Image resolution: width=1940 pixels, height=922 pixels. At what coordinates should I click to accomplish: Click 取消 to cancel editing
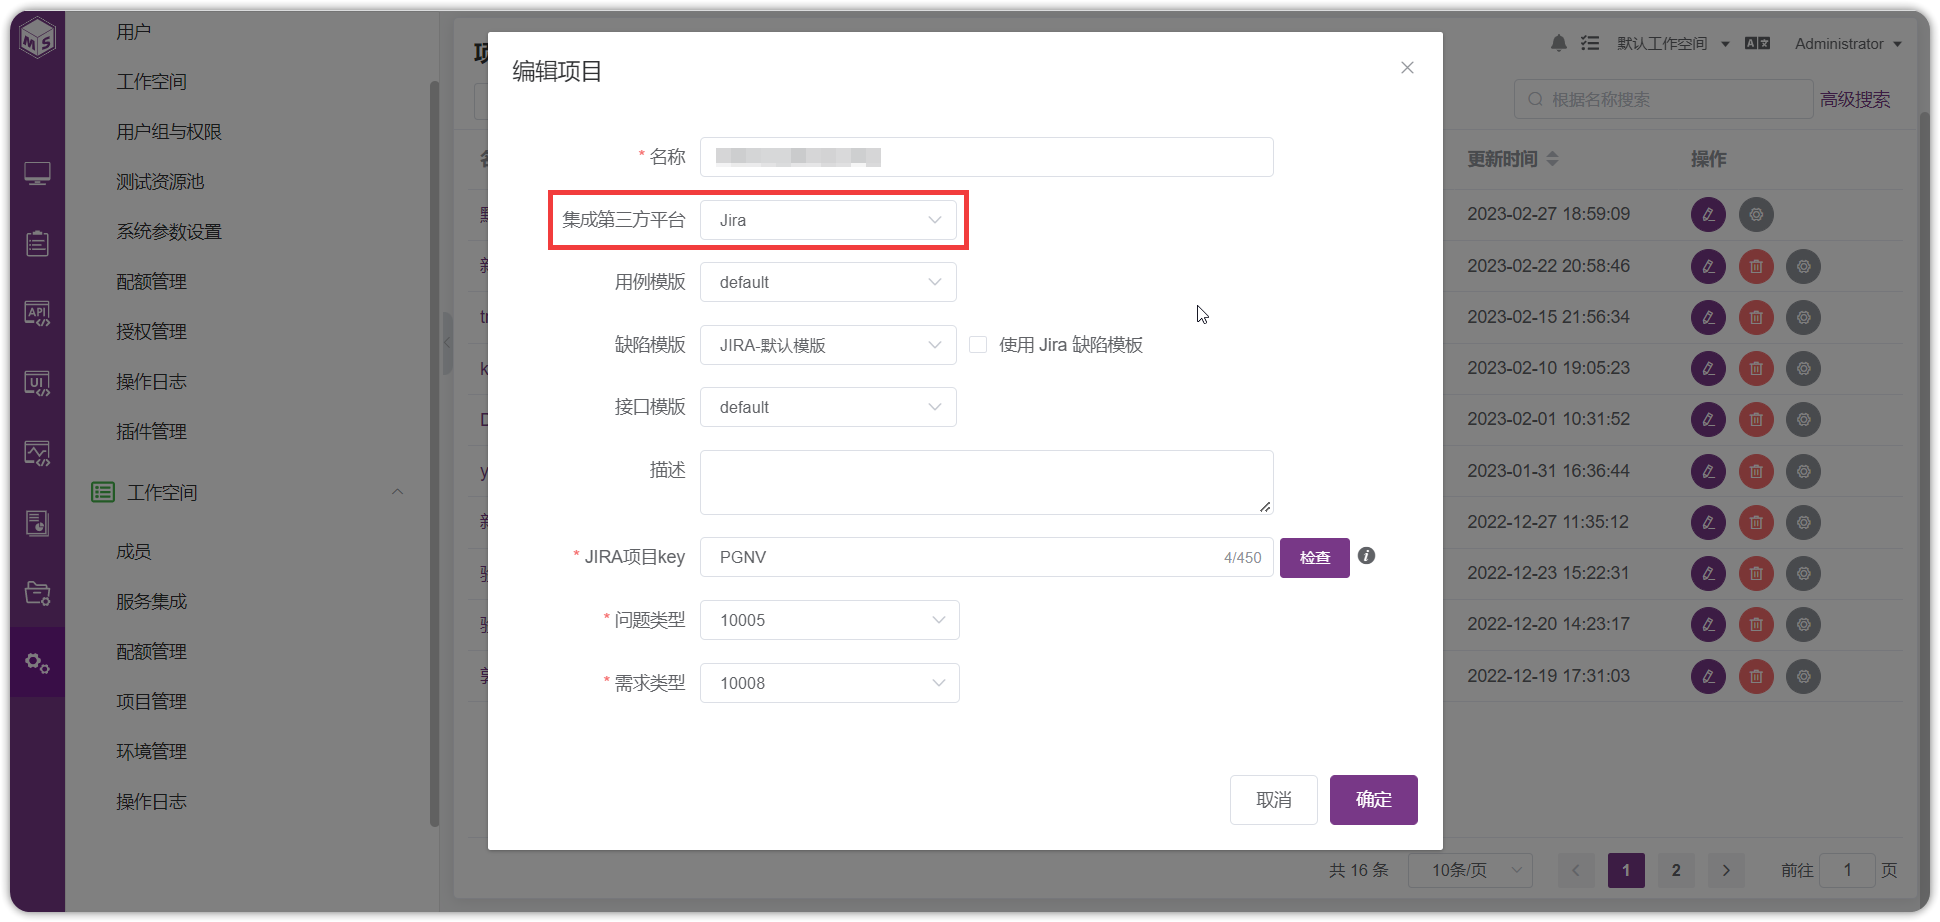point(1274,800)
